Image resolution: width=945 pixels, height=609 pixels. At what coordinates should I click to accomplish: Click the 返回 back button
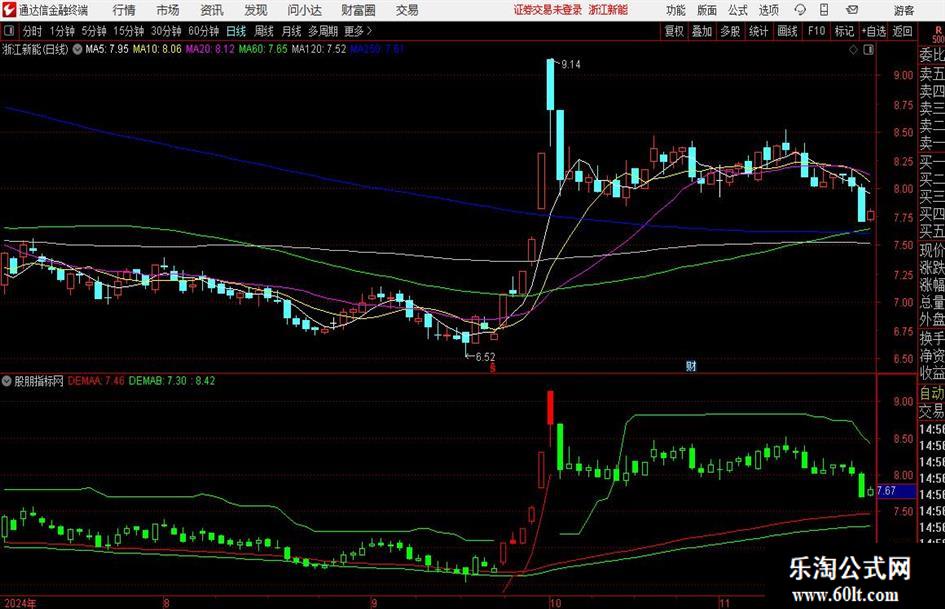pos(902,31)
